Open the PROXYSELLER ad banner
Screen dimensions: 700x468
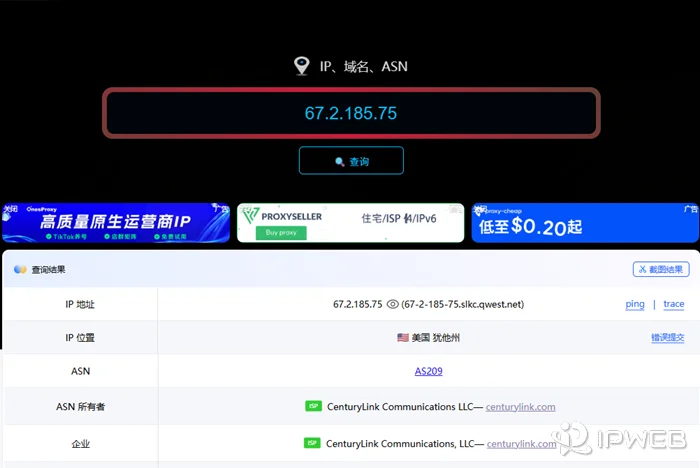point(350,223)
